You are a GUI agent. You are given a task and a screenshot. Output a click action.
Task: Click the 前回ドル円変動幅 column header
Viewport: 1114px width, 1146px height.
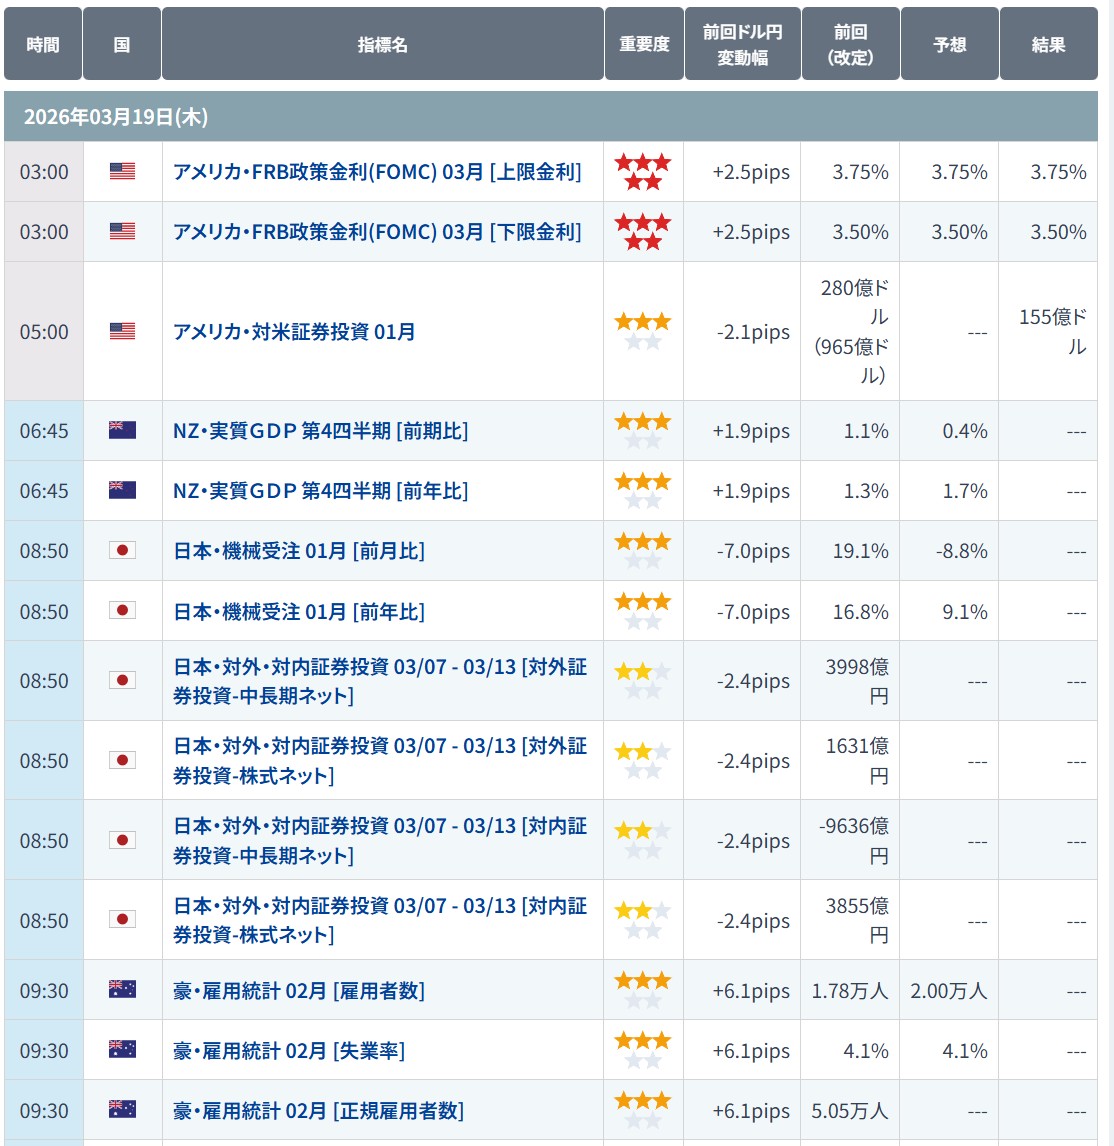[742, 45]
